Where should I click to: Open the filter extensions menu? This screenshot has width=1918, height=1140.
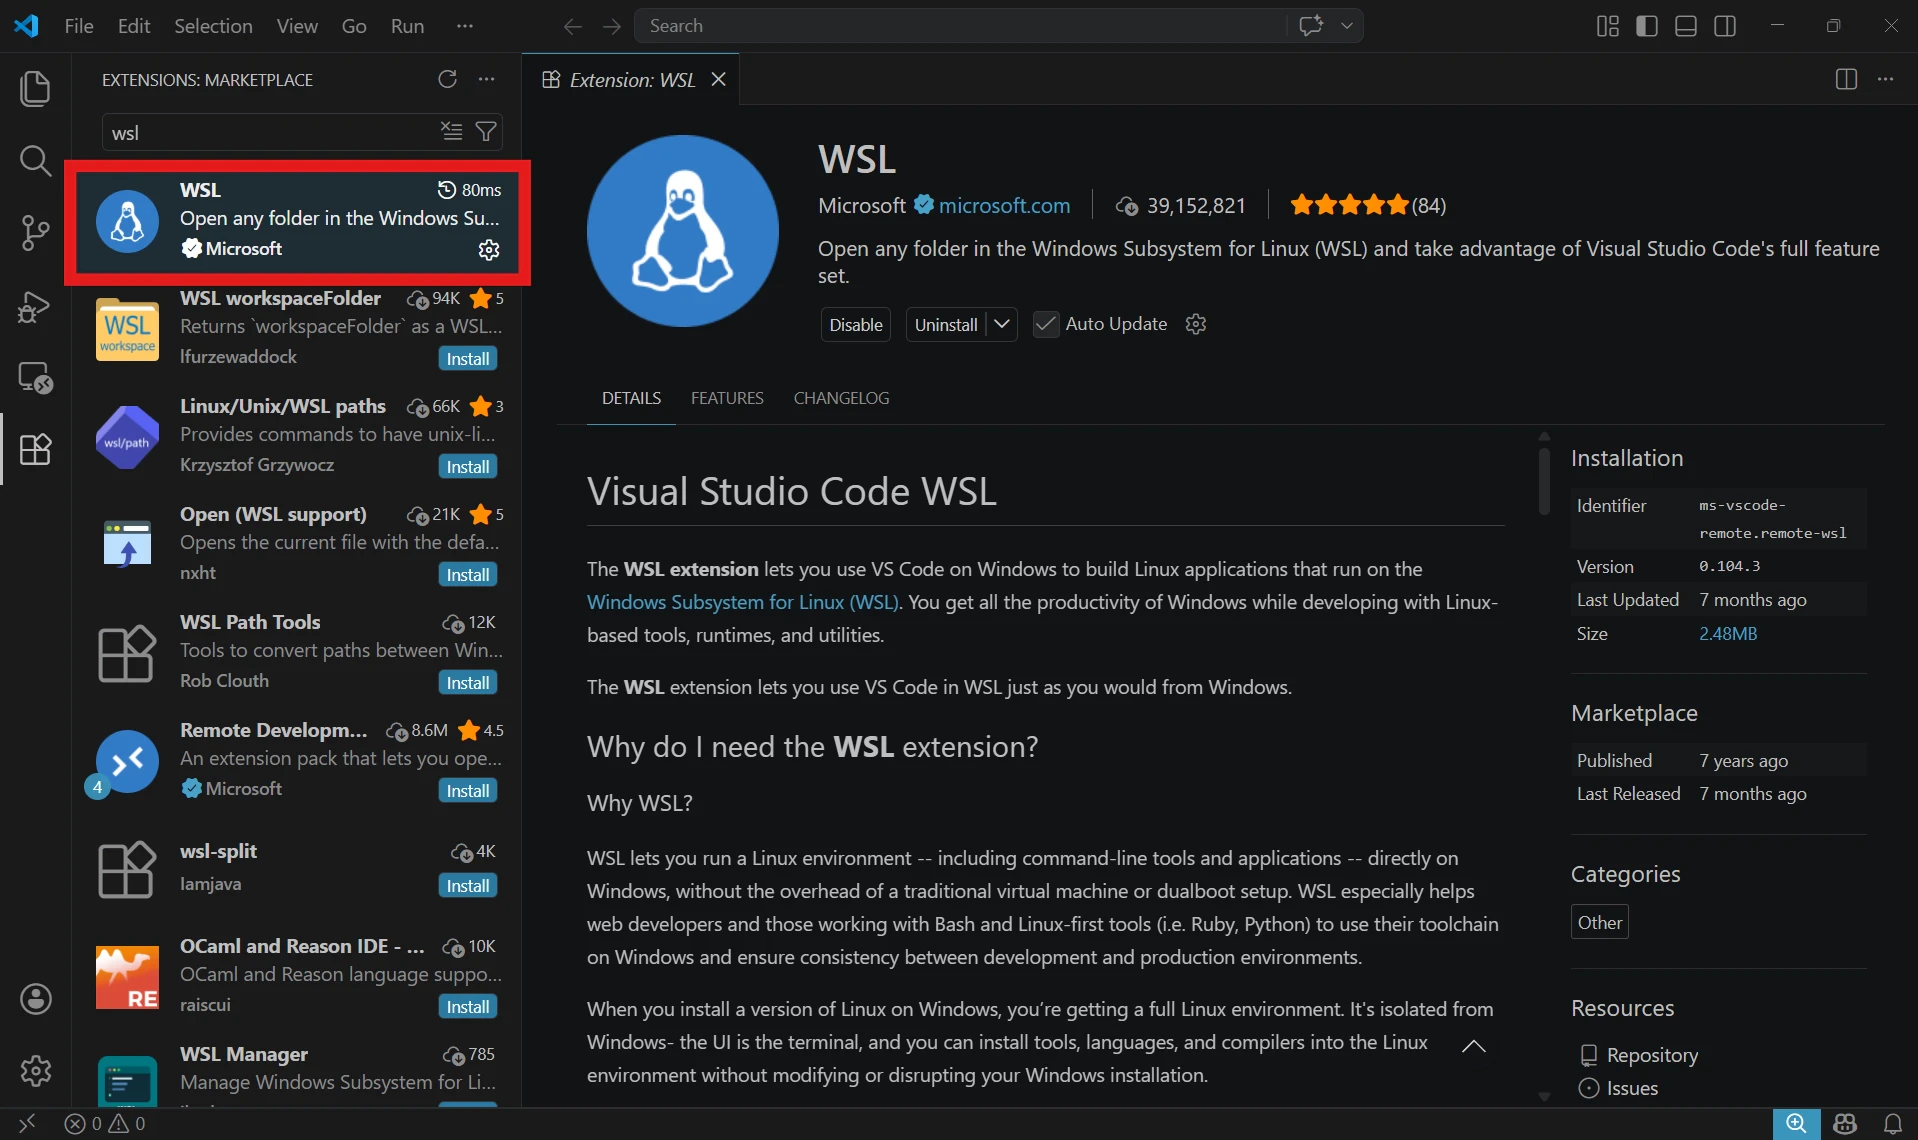[486, 131]
